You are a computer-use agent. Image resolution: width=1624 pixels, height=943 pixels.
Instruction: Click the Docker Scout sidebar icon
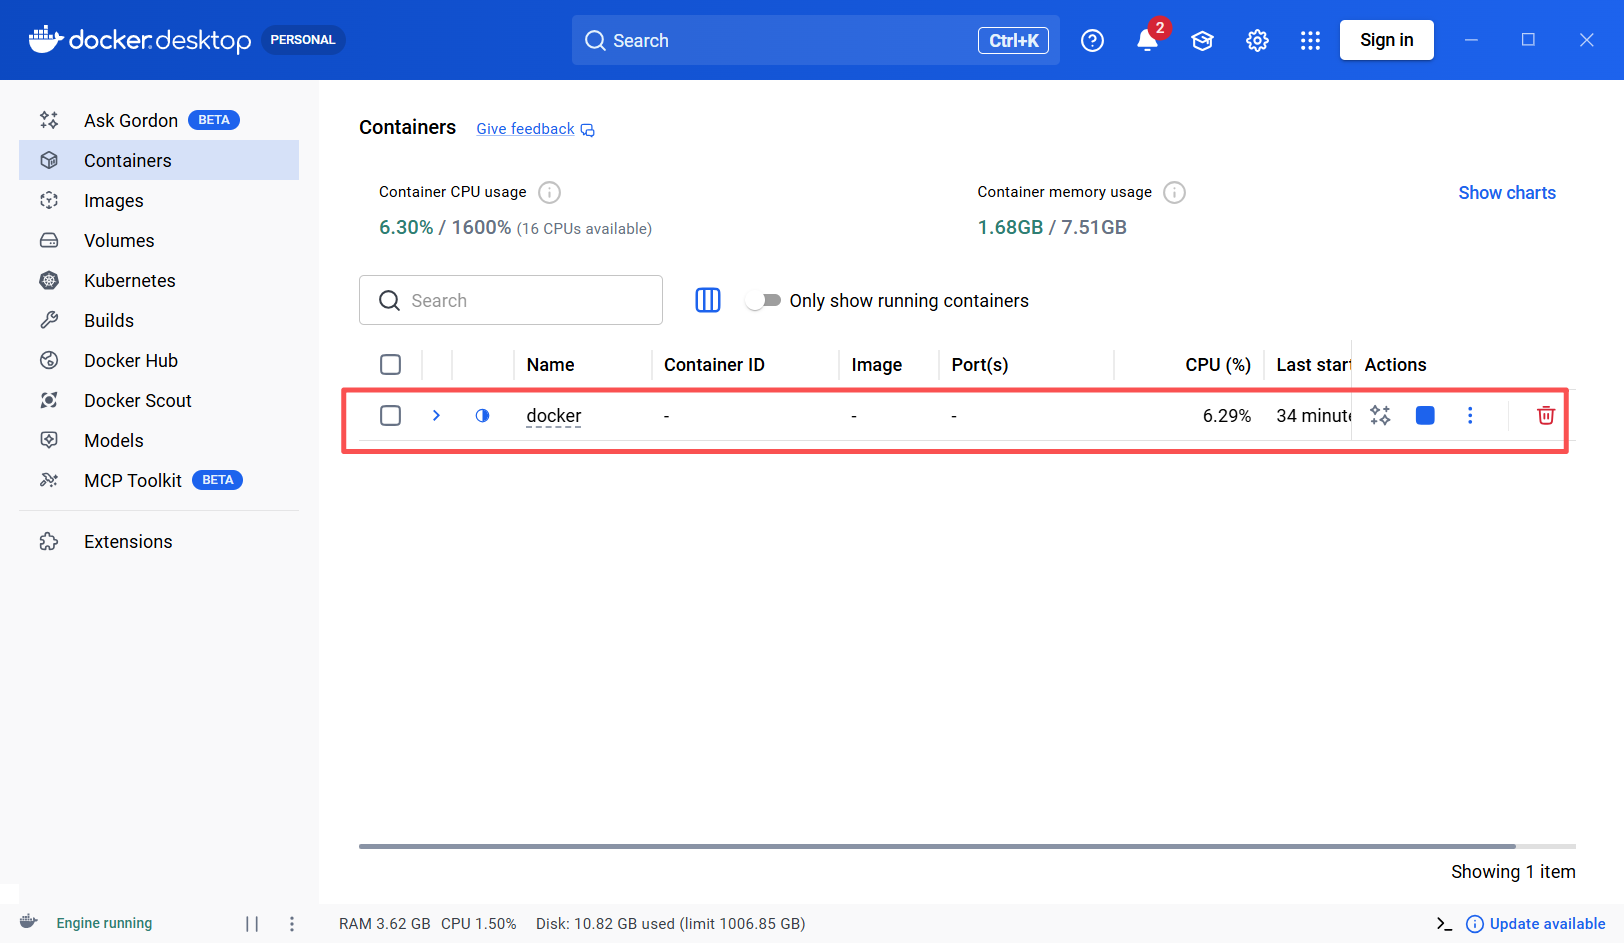point(49,400)
